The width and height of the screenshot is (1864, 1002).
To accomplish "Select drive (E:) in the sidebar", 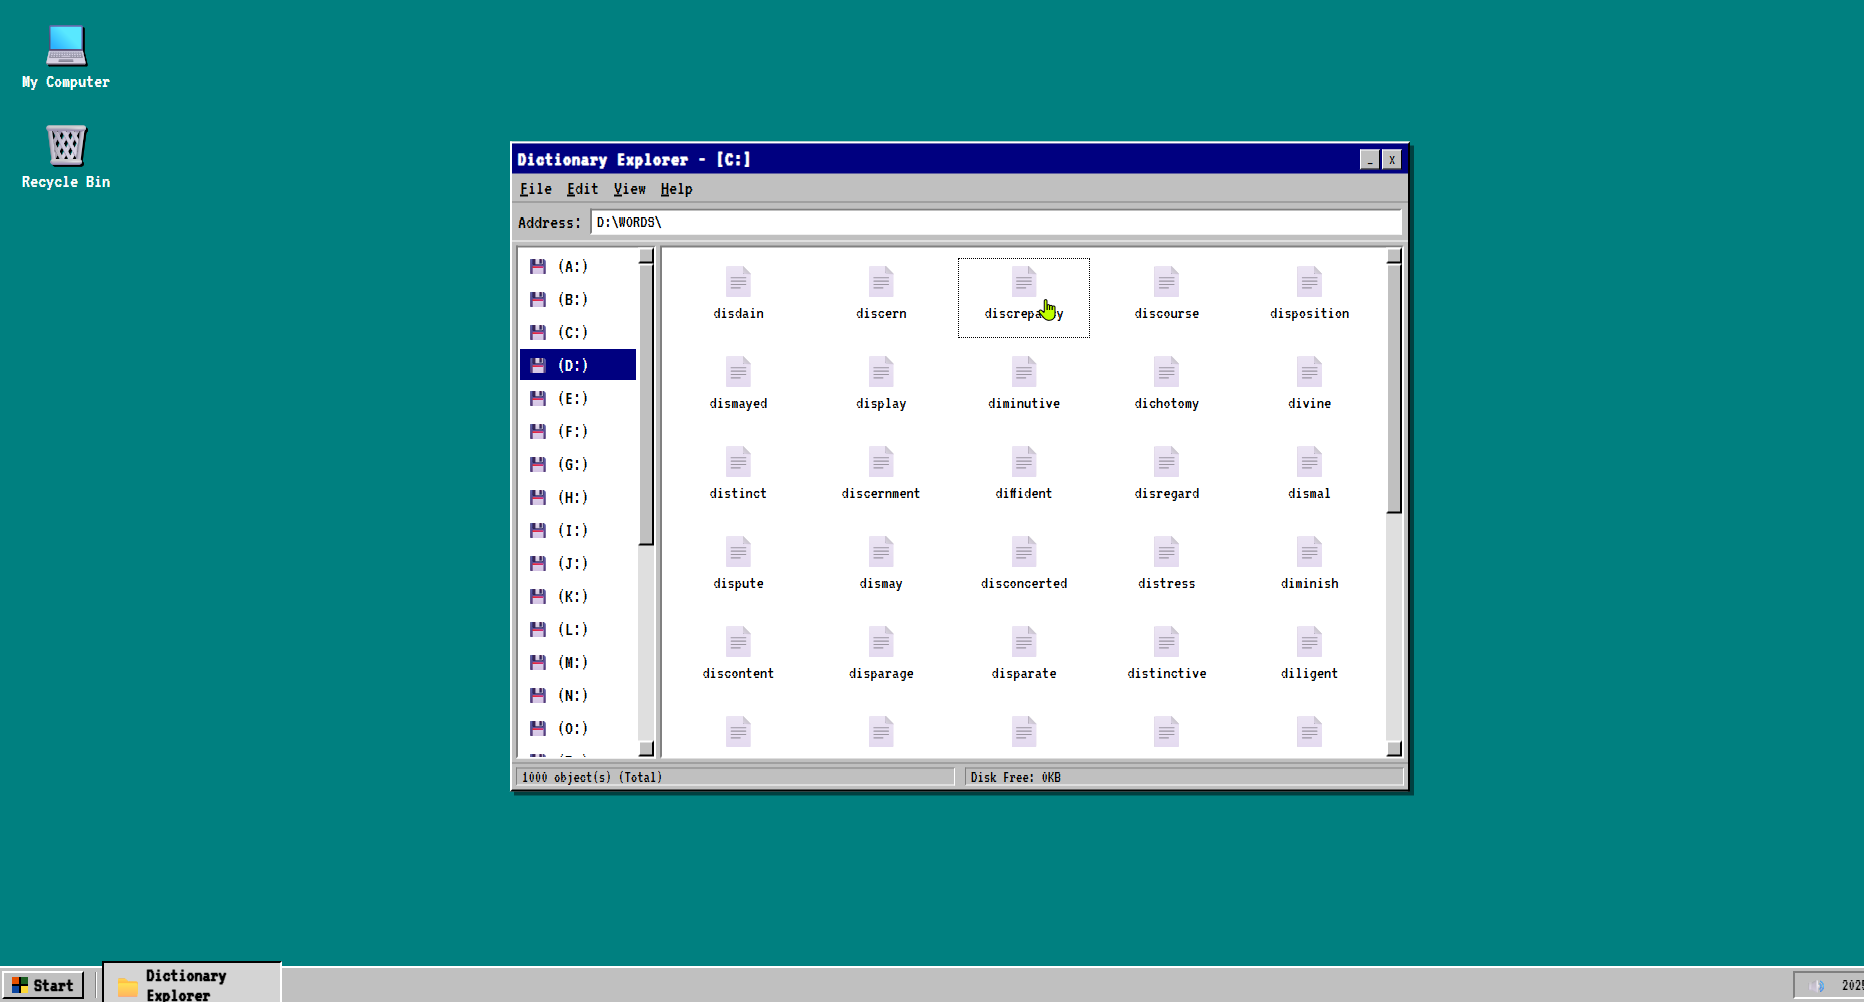I will [x=572, y=398].
